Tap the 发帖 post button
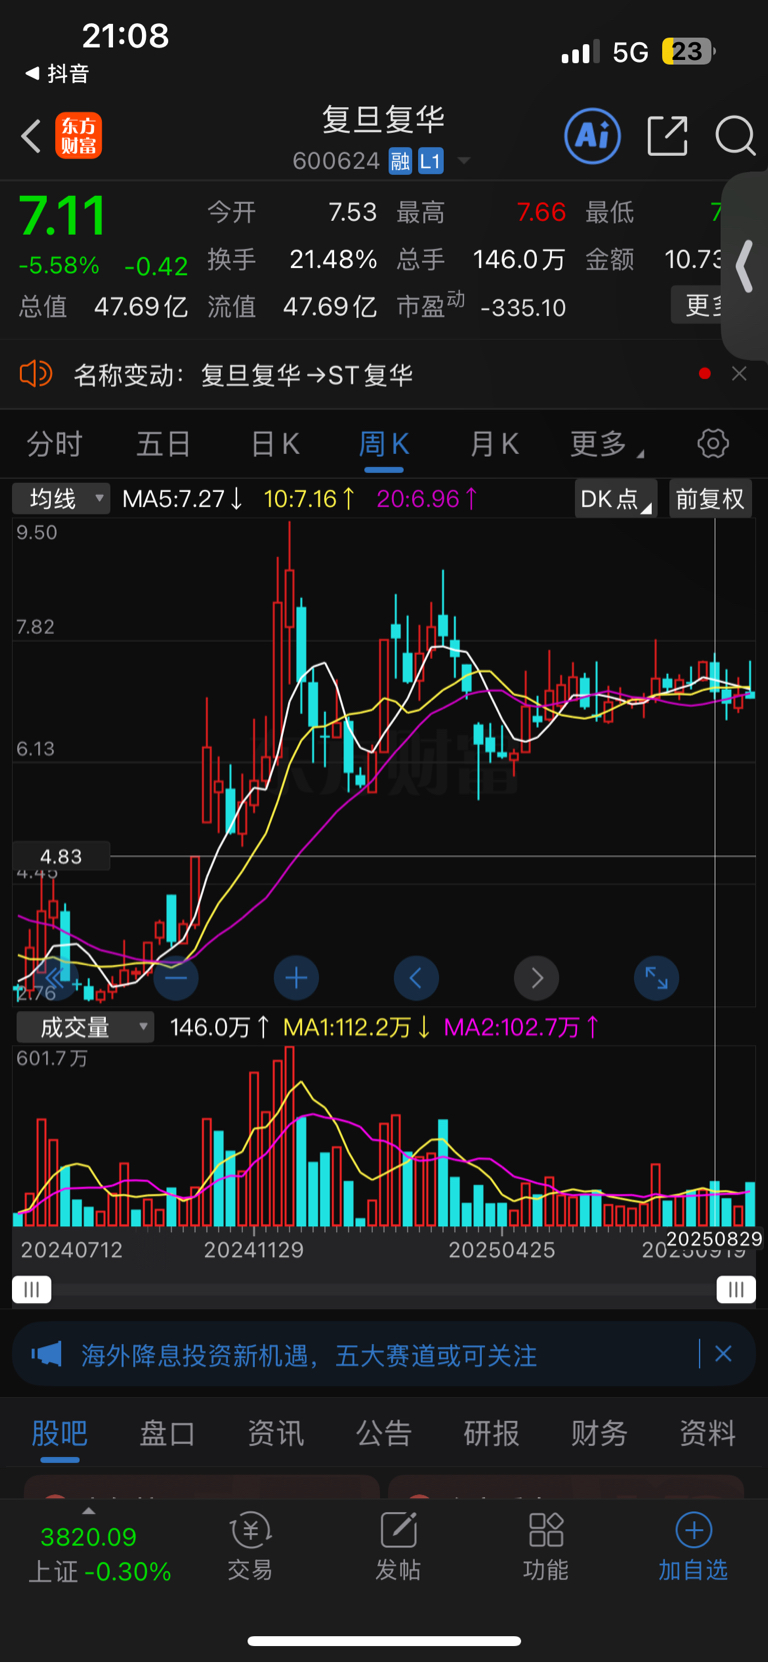768x1663 pixels. click(398, 1546)
